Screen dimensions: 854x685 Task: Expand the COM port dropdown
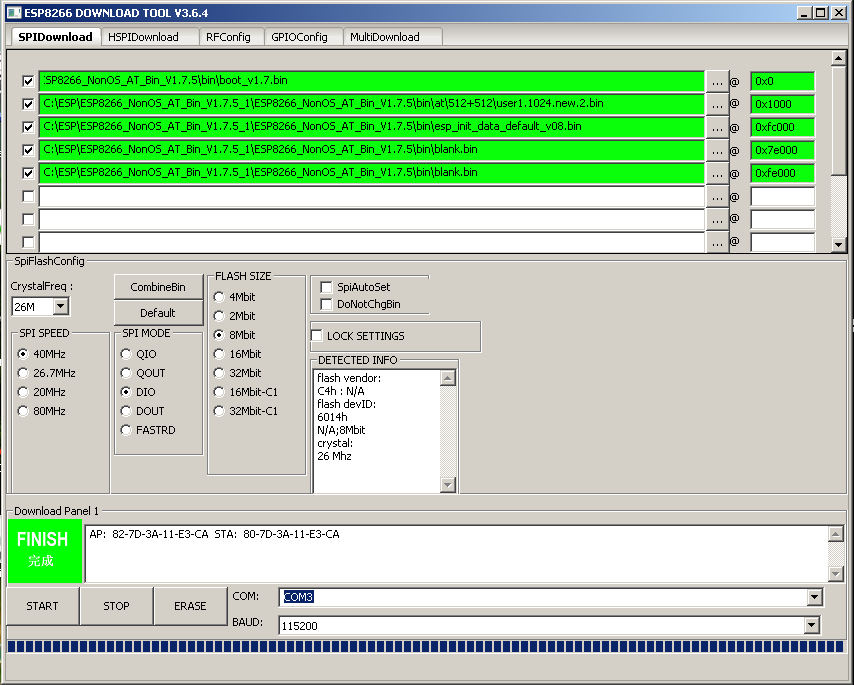(x=812, y=597)
